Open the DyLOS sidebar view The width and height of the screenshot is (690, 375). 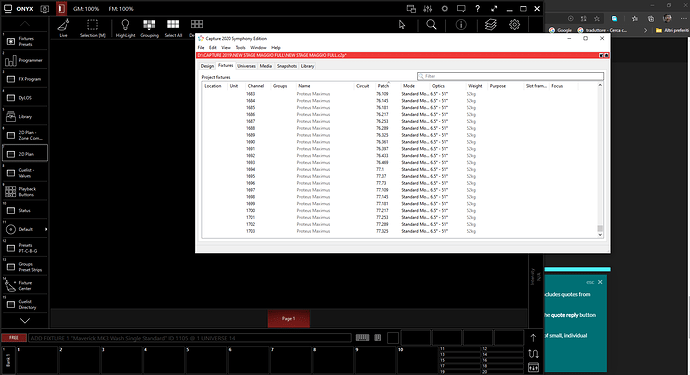click(x=25, y=98)
